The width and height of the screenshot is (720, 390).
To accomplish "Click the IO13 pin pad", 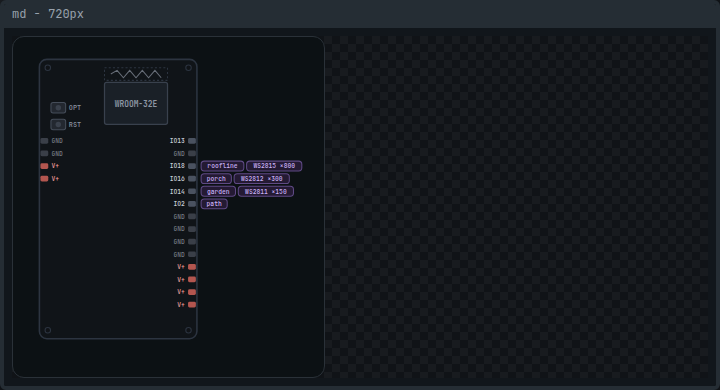I will pyautogui.click(x=192, y=141).
